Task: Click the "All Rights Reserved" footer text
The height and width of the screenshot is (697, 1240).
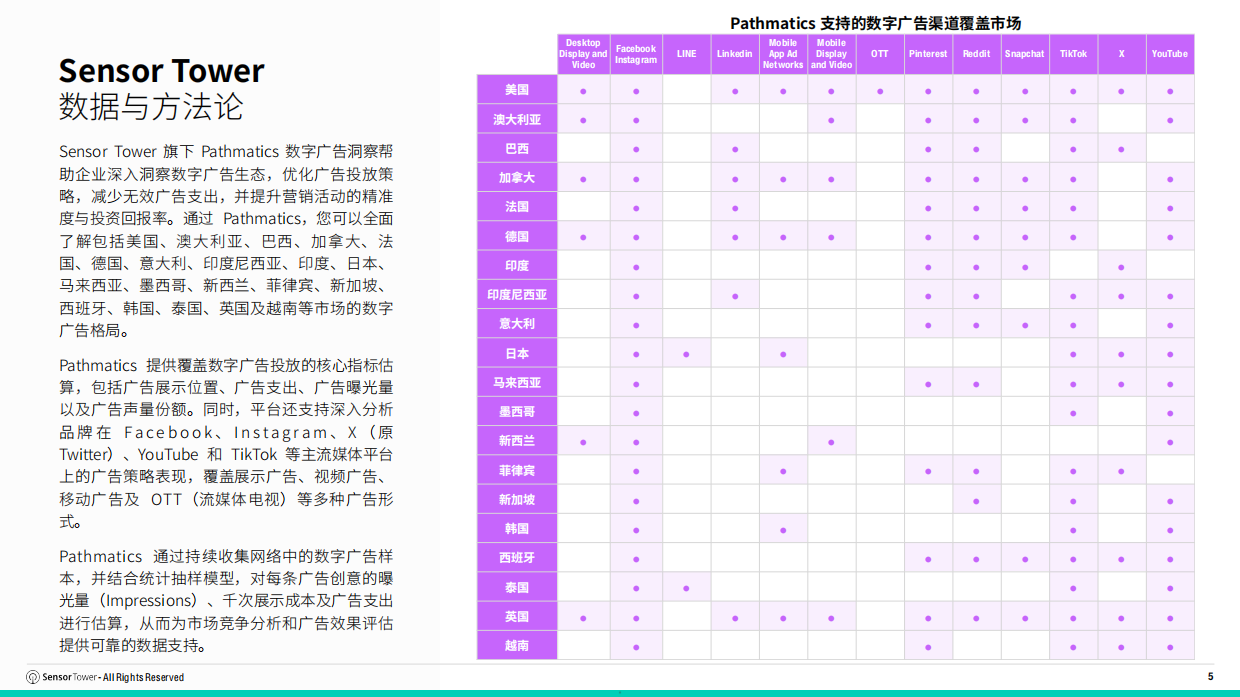Action: [144, 678]
